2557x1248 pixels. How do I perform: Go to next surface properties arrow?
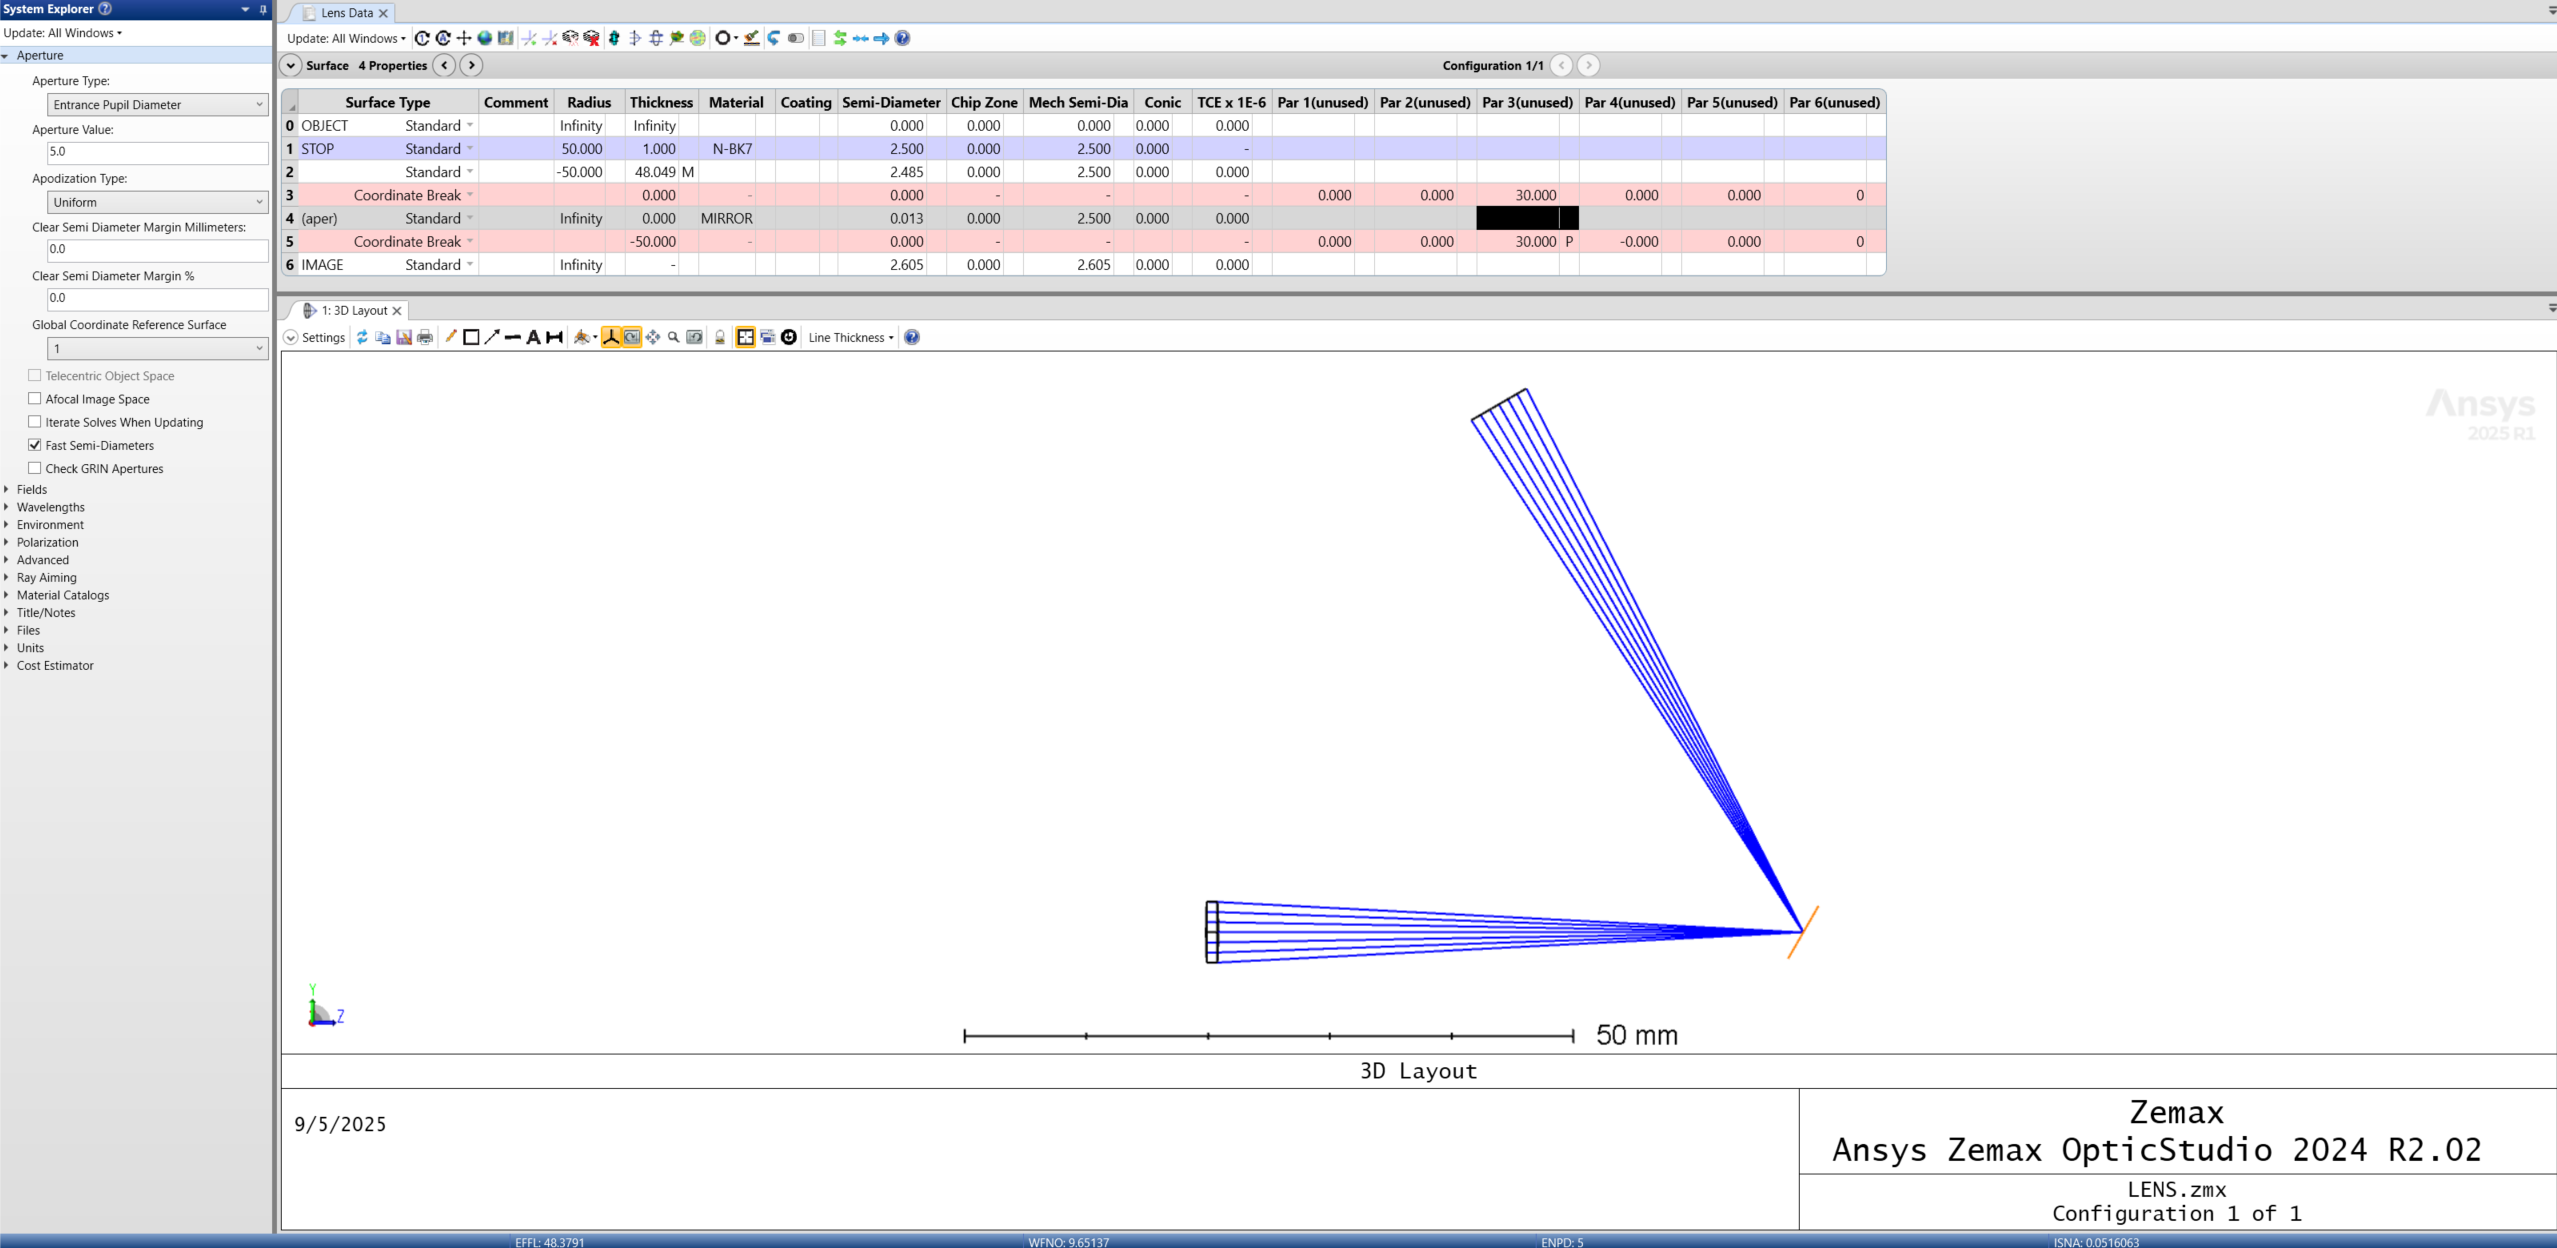(x=471, y=65)
